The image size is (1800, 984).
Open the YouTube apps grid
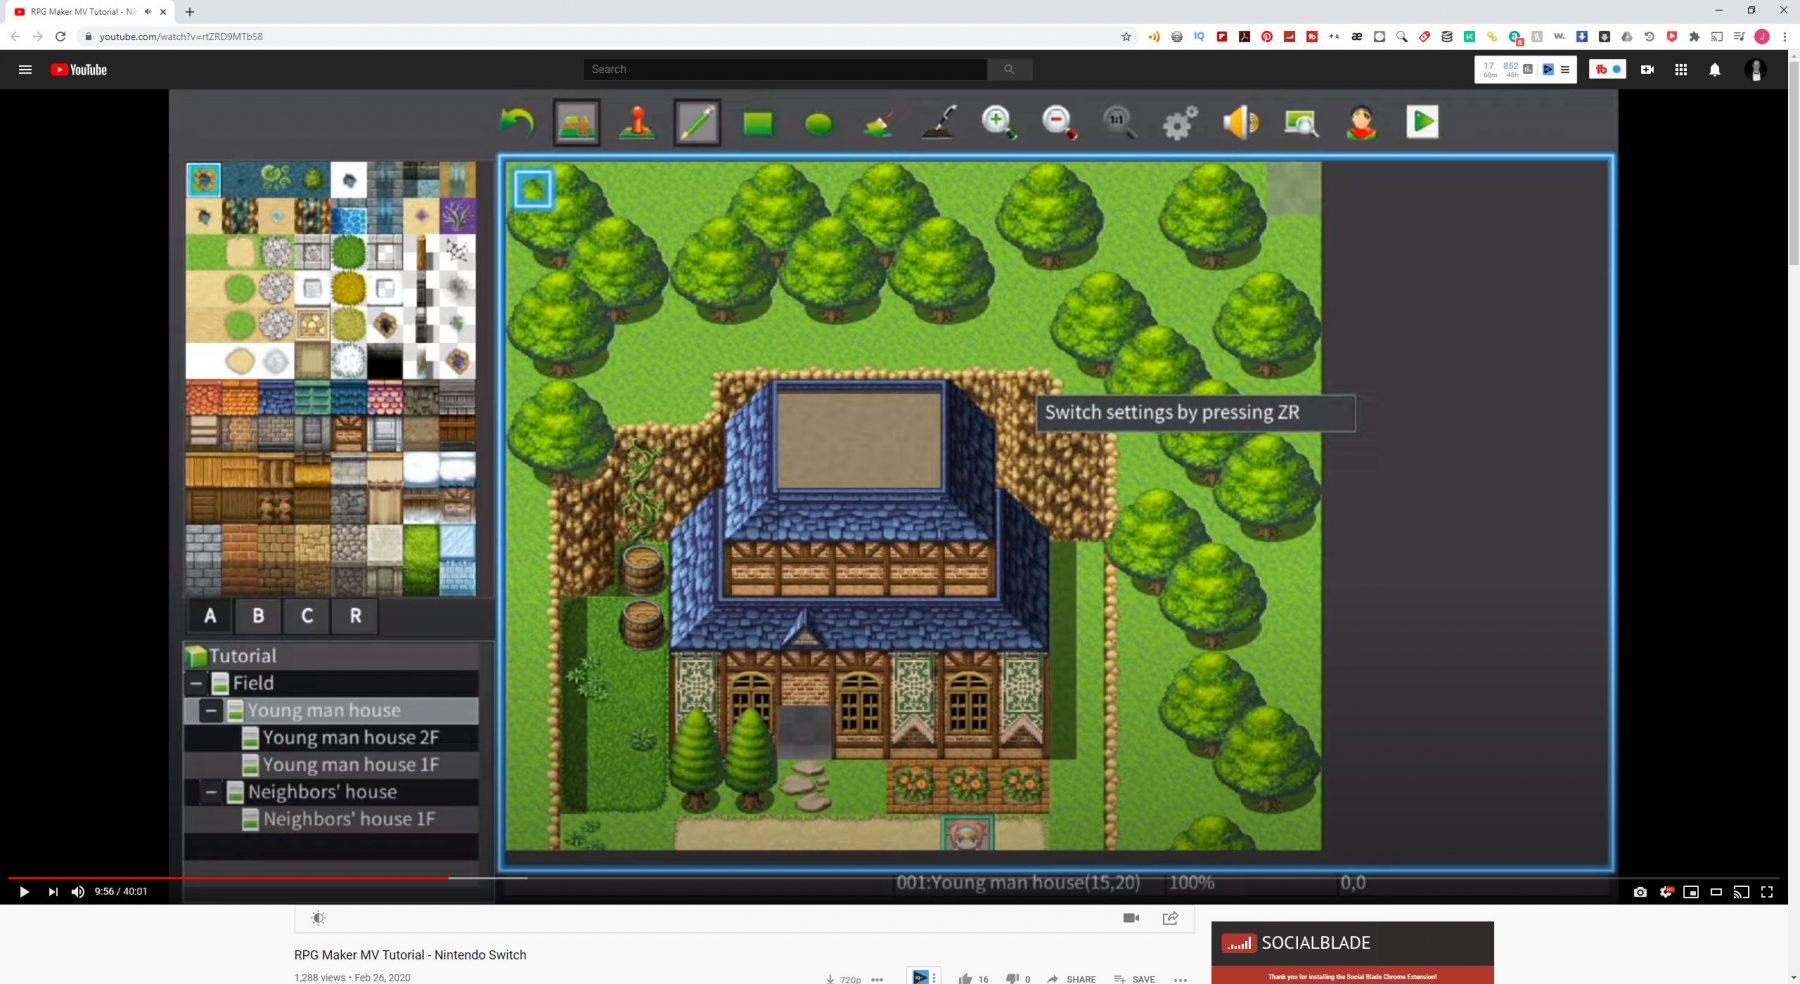[x=1681, y=70]
